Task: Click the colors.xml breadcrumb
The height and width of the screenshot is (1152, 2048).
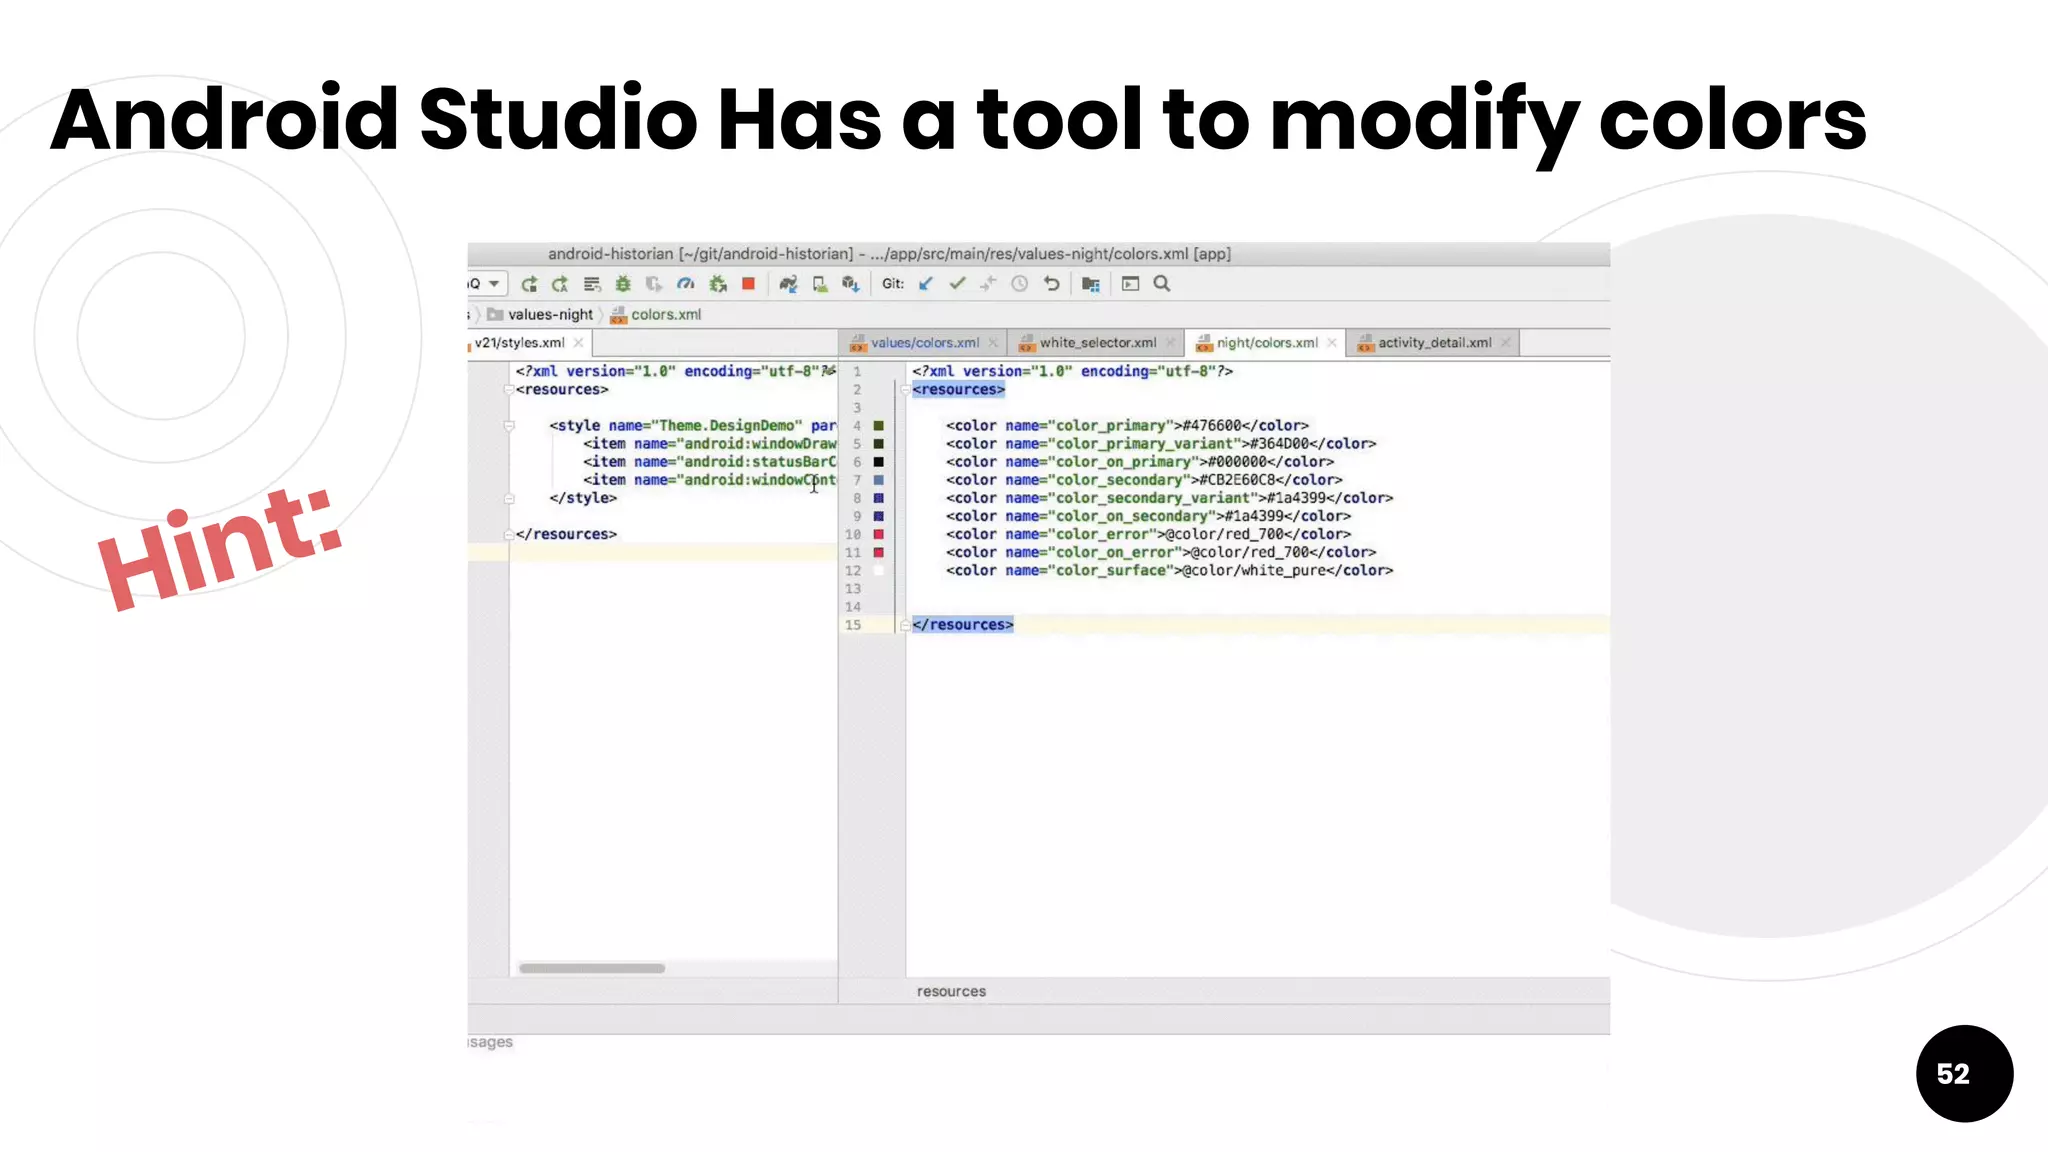Action: [x=656, y=314]
